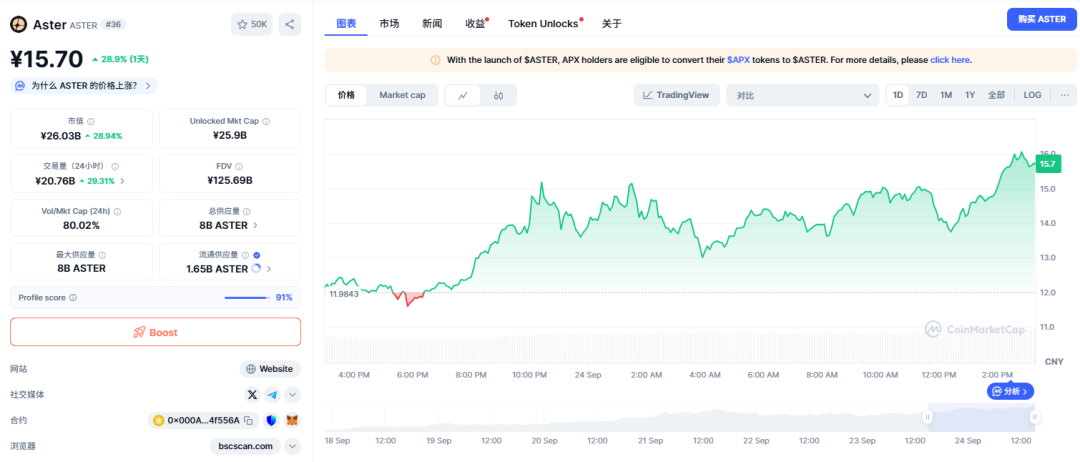The height and width of the screenshot is (462, 1080).
Task: Select the 价格 chart toggle
Action: pos(346,95)
